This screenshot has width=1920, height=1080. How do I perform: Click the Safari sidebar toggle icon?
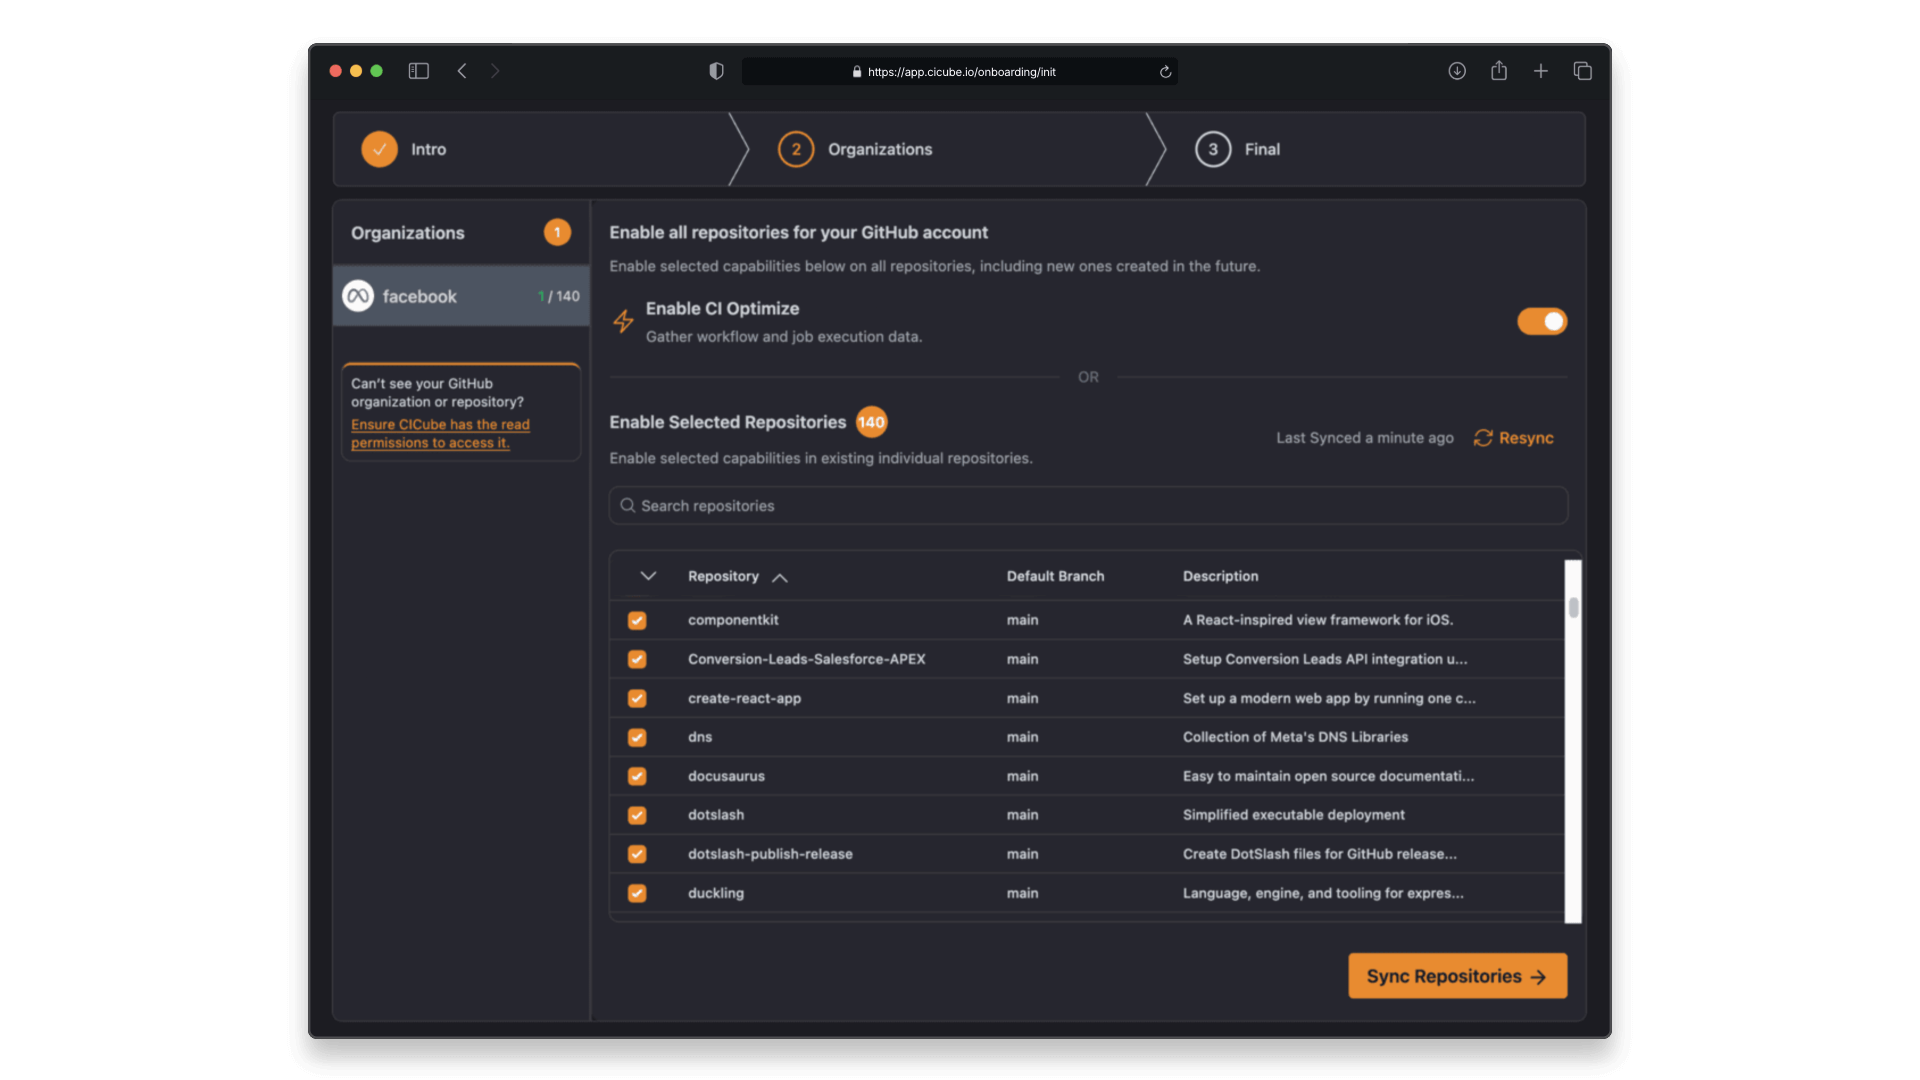[418, 71]
